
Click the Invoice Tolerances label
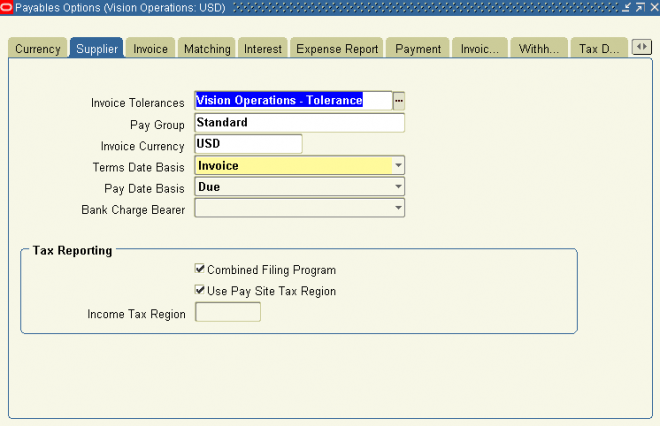(x=138, y=103)
